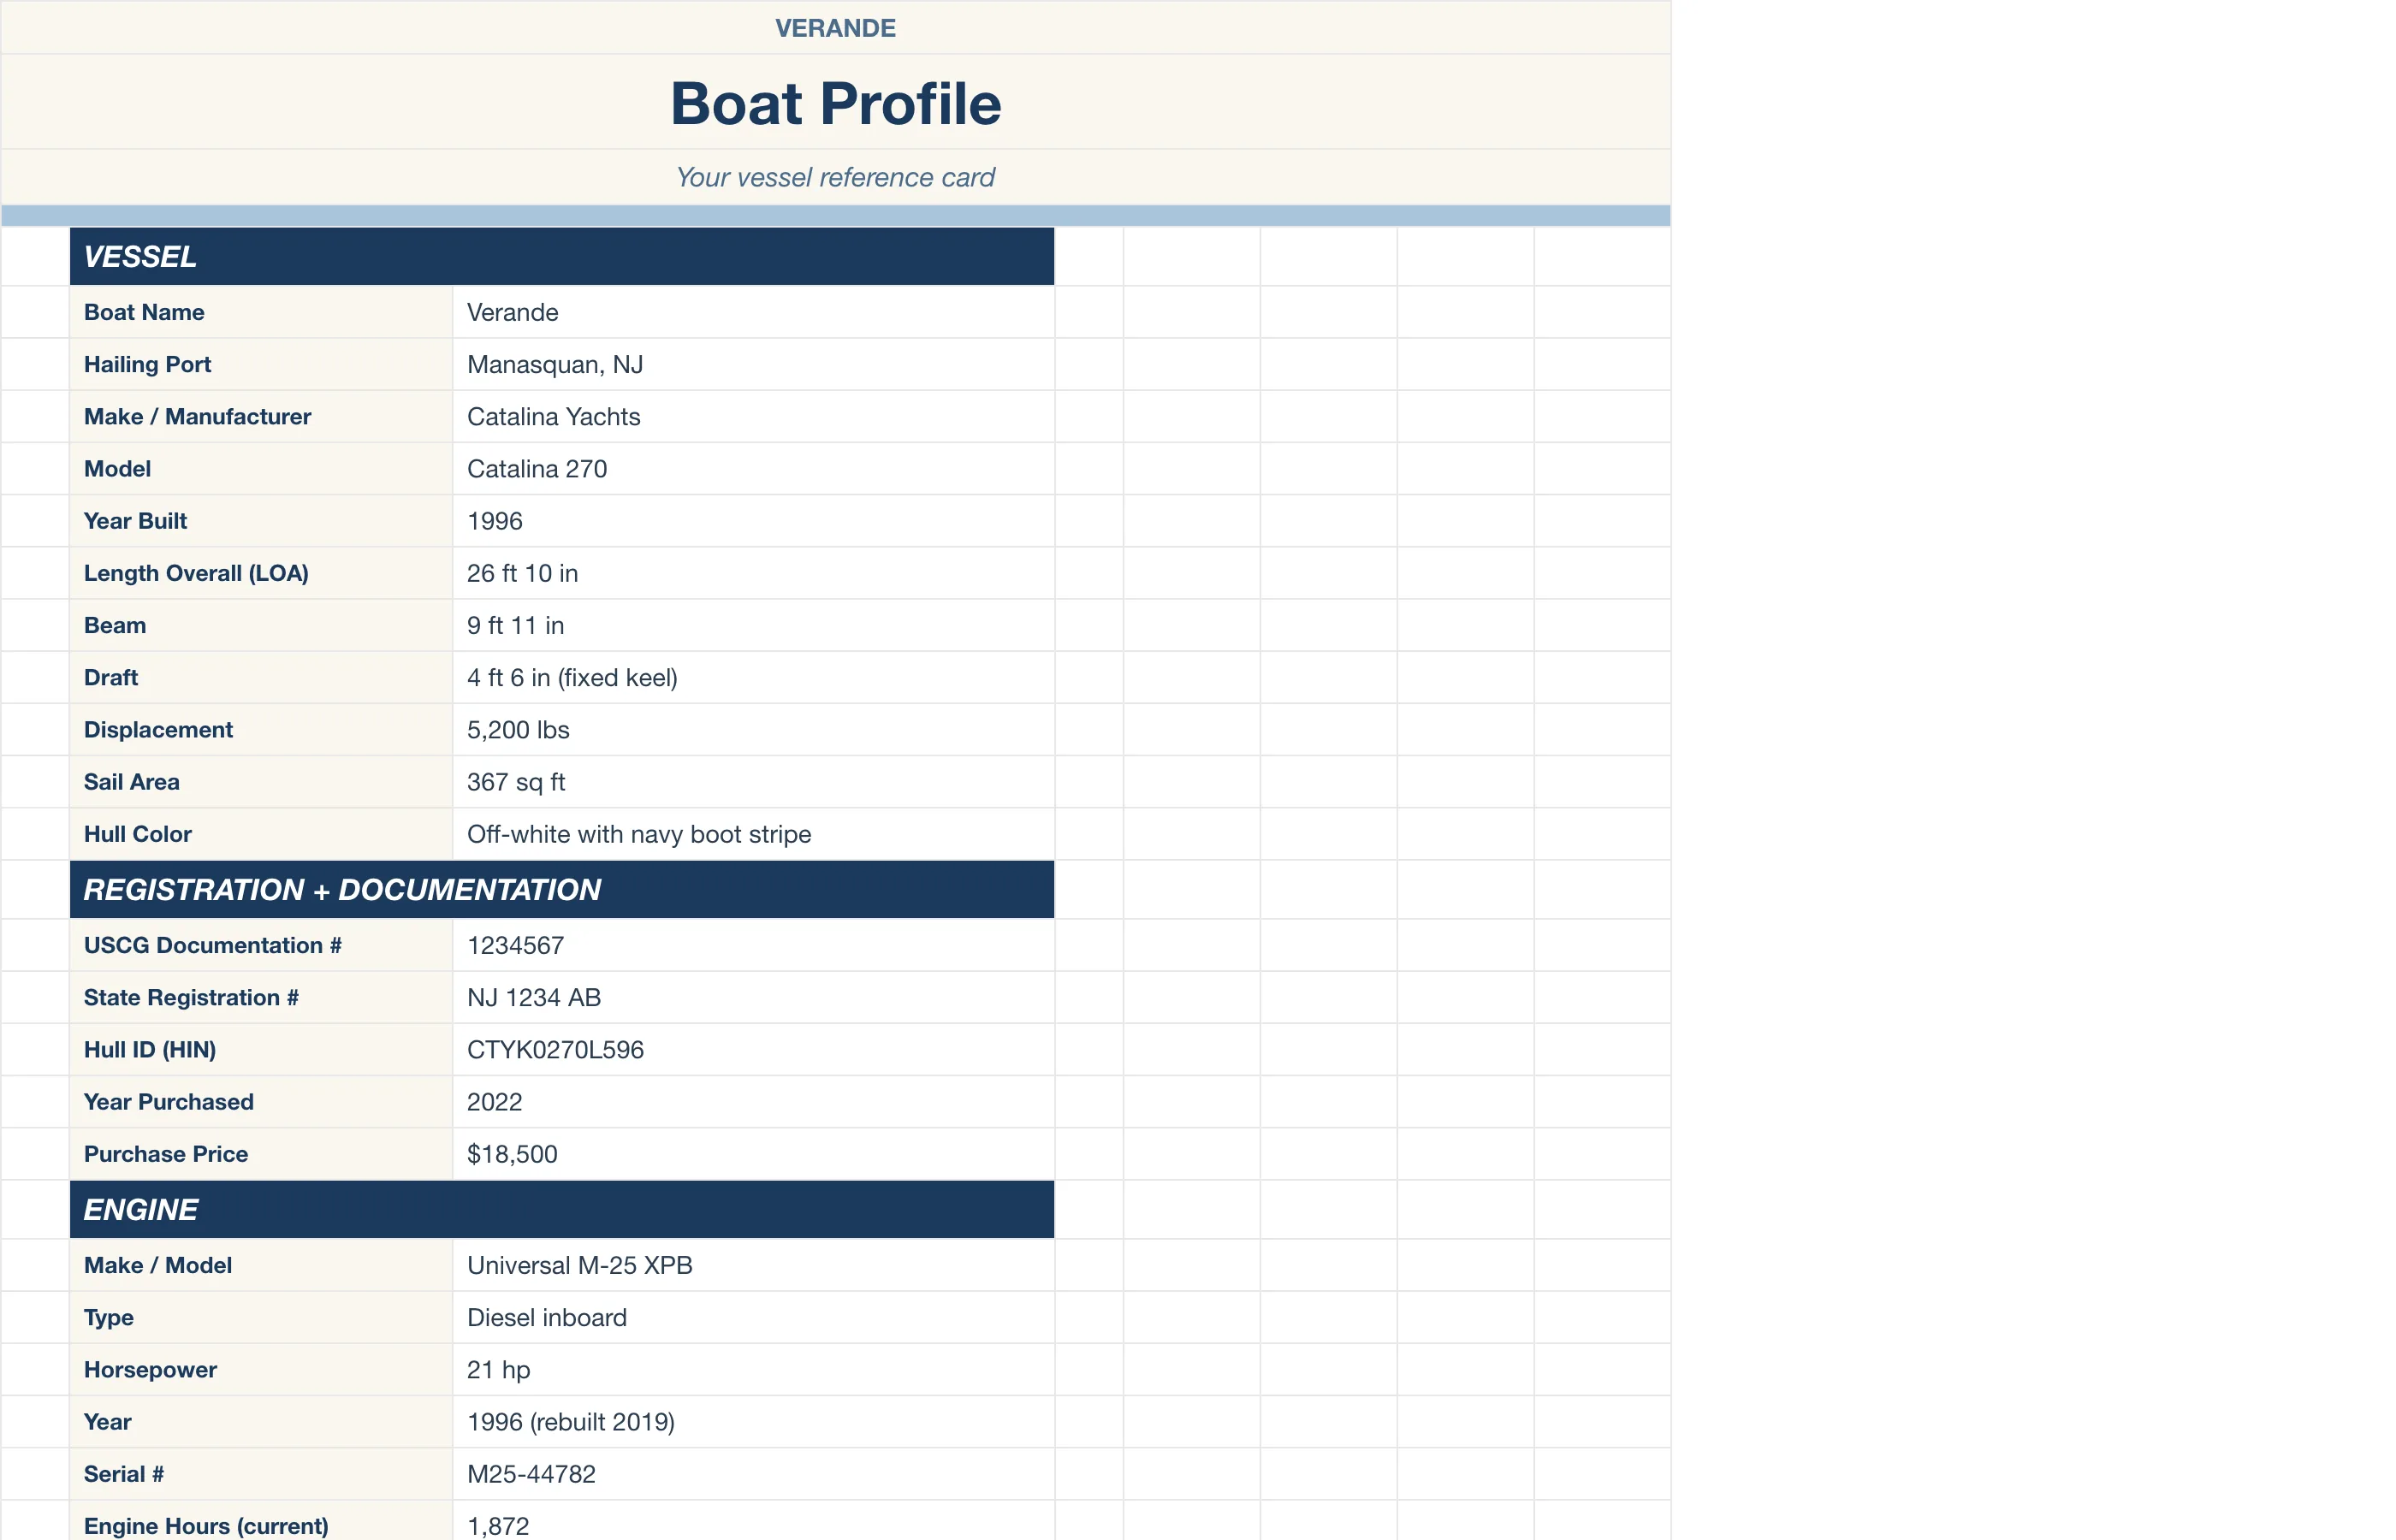Select the '367 sq ft' cell

[753, 782]
